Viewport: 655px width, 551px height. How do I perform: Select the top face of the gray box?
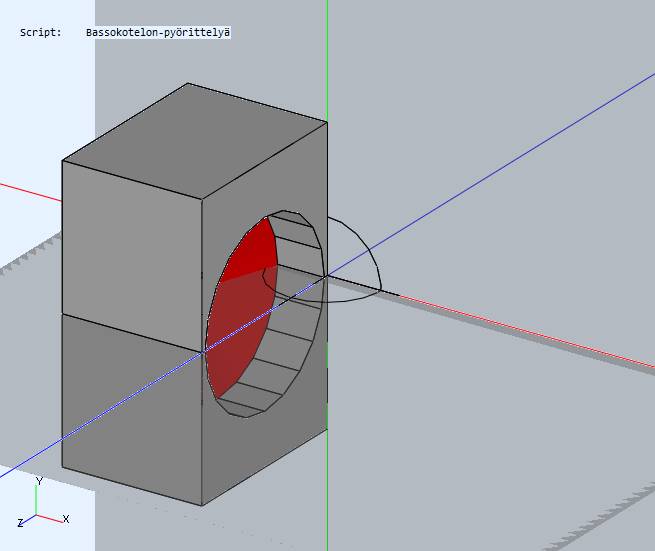click(x=195, y=140)
